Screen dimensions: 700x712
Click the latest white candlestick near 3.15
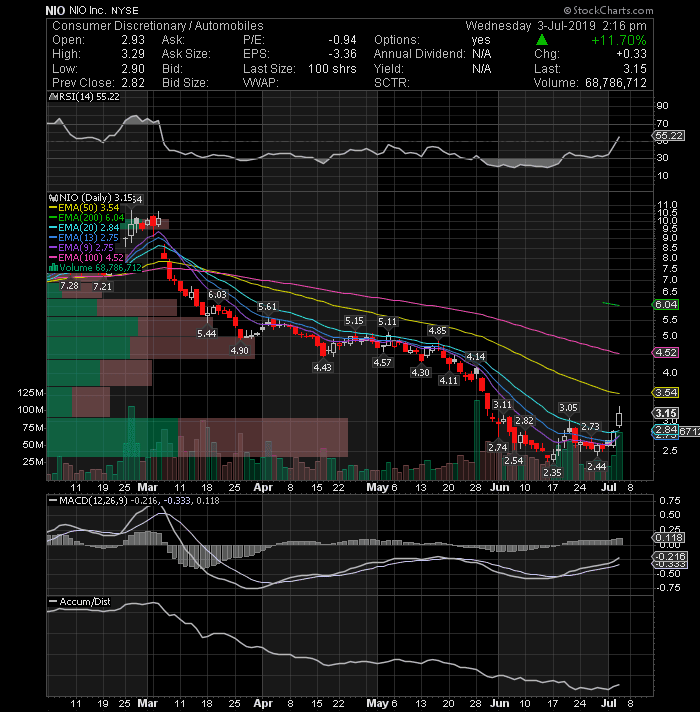pos(619,416)
